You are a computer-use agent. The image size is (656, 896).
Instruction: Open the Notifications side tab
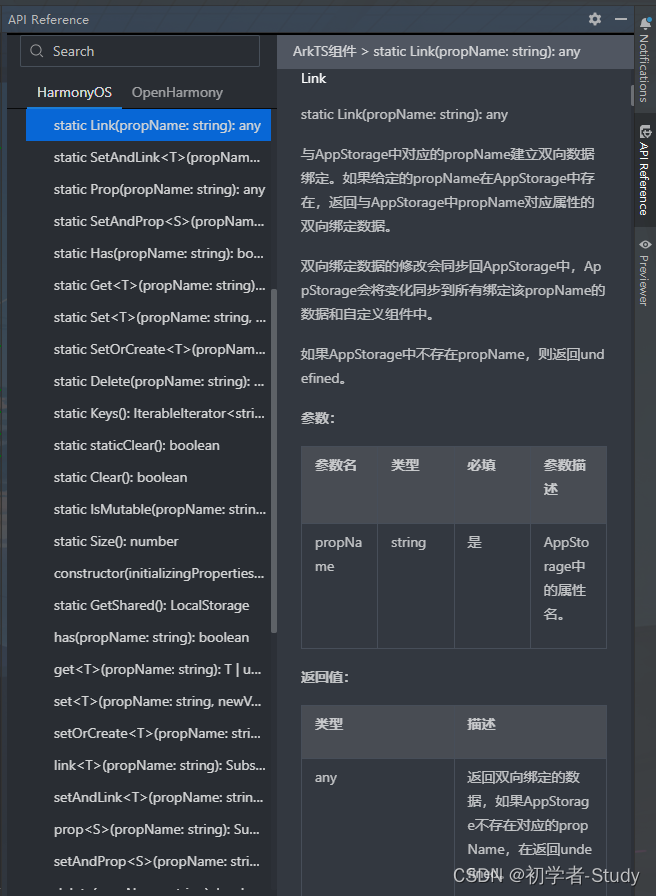point(645,59)
